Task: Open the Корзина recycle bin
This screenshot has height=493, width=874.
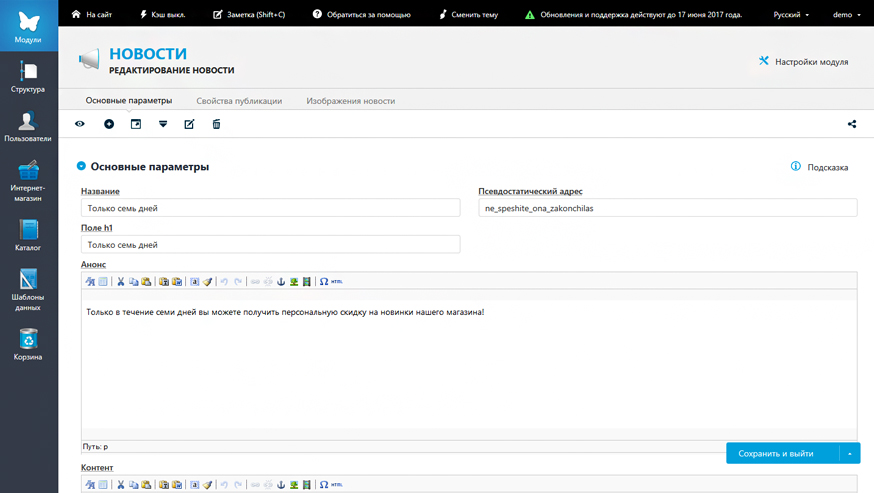Action: click(28, 344)
